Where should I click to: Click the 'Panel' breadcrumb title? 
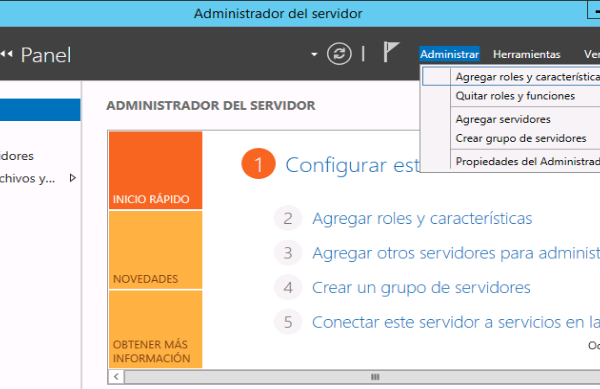46,55
